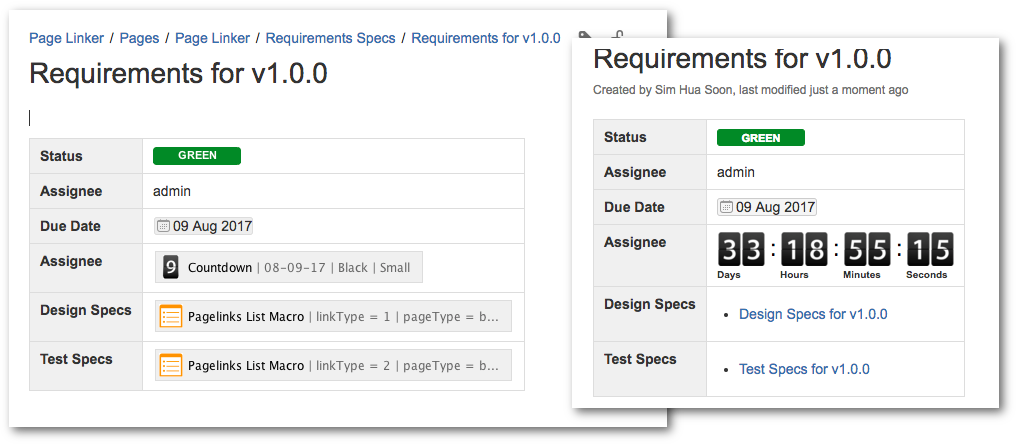Click the countdown Days flip digits
This screenshot has height=444, width=1016.
pos(743,248)
